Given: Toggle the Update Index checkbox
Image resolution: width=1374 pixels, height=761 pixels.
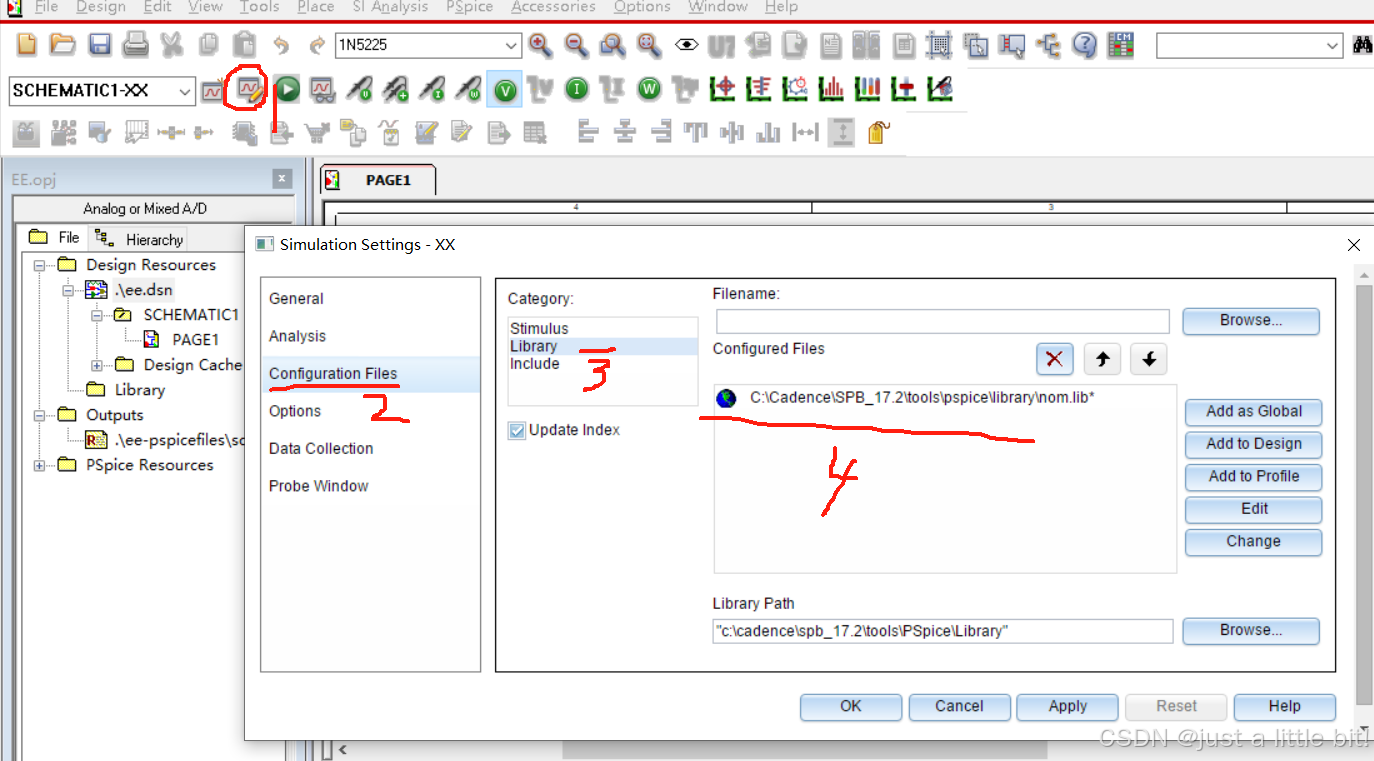Looking at the screenshot, I should (x=516, y=430).
